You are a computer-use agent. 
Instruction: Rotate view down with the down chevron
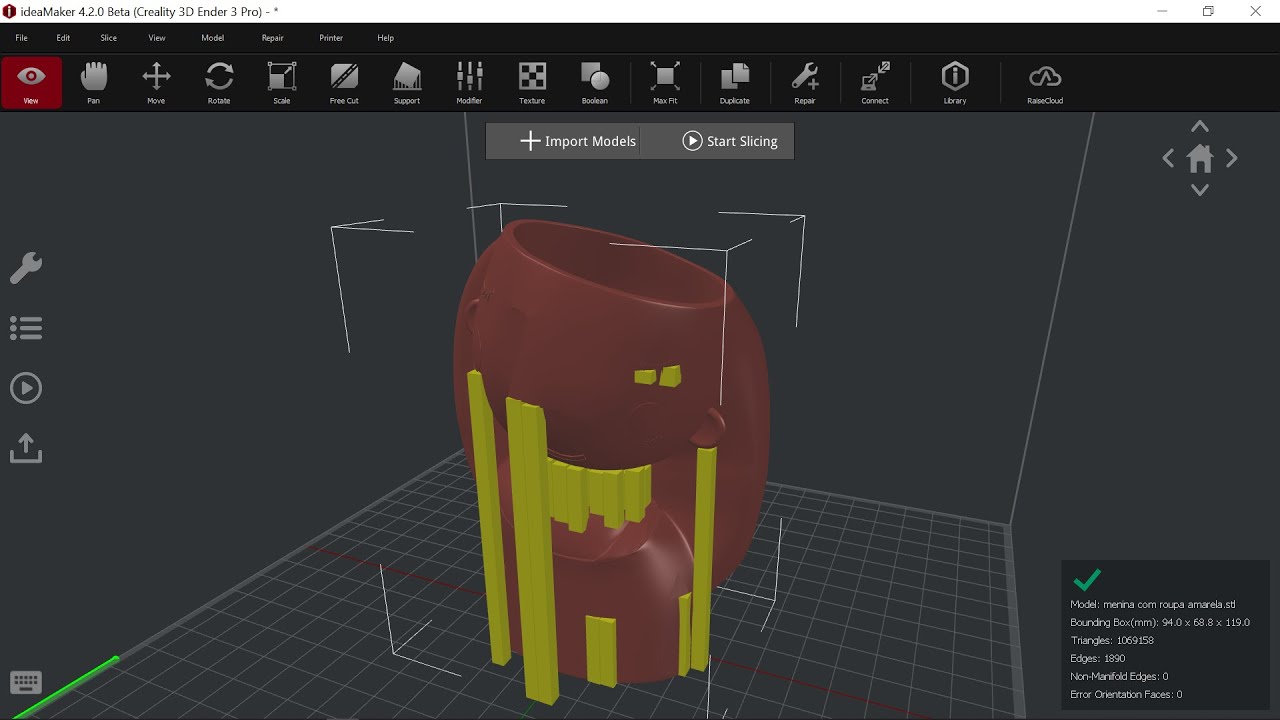tap(1200, 190)
